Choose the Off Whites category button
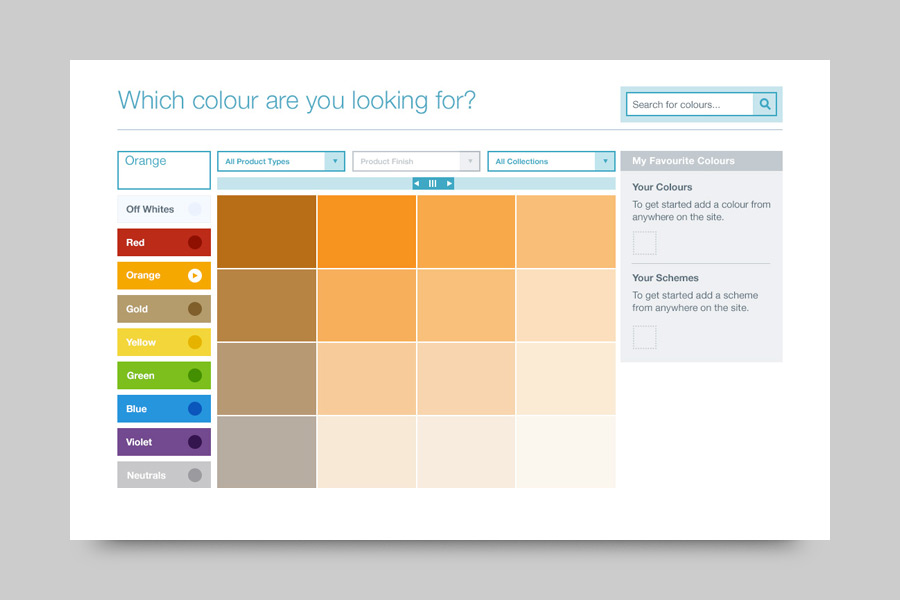 coord(164,209)
